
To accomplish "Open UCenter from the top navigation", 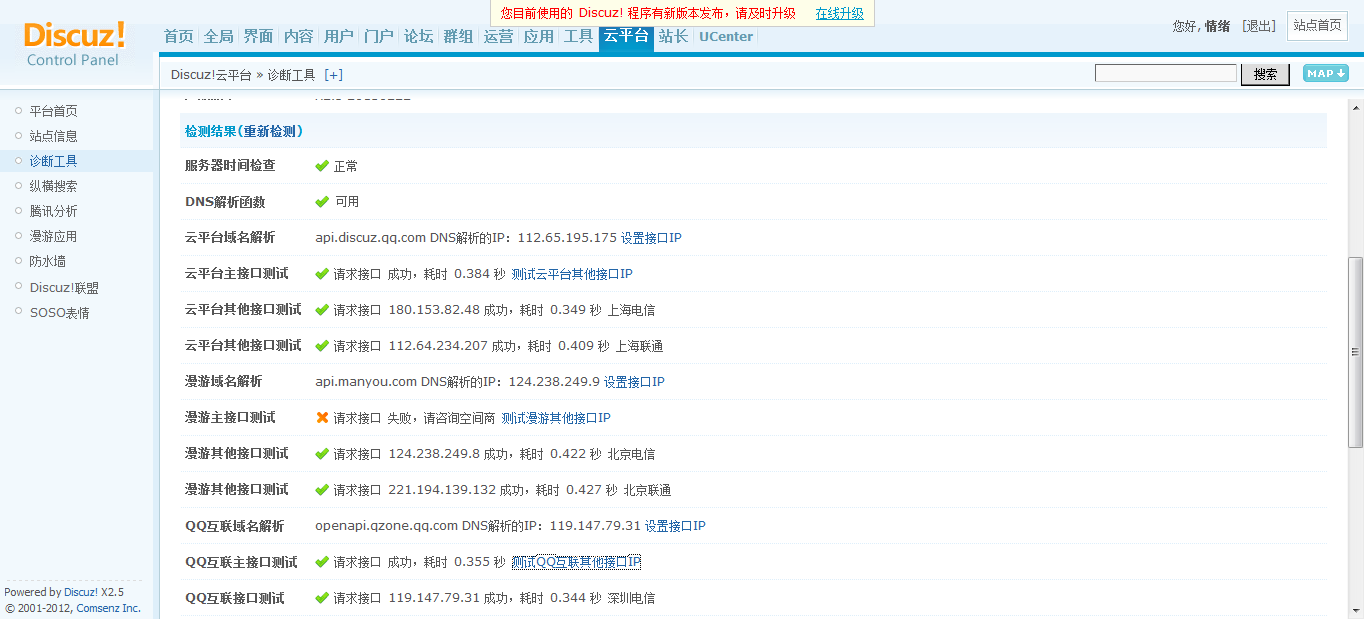I will click(726, 36).
